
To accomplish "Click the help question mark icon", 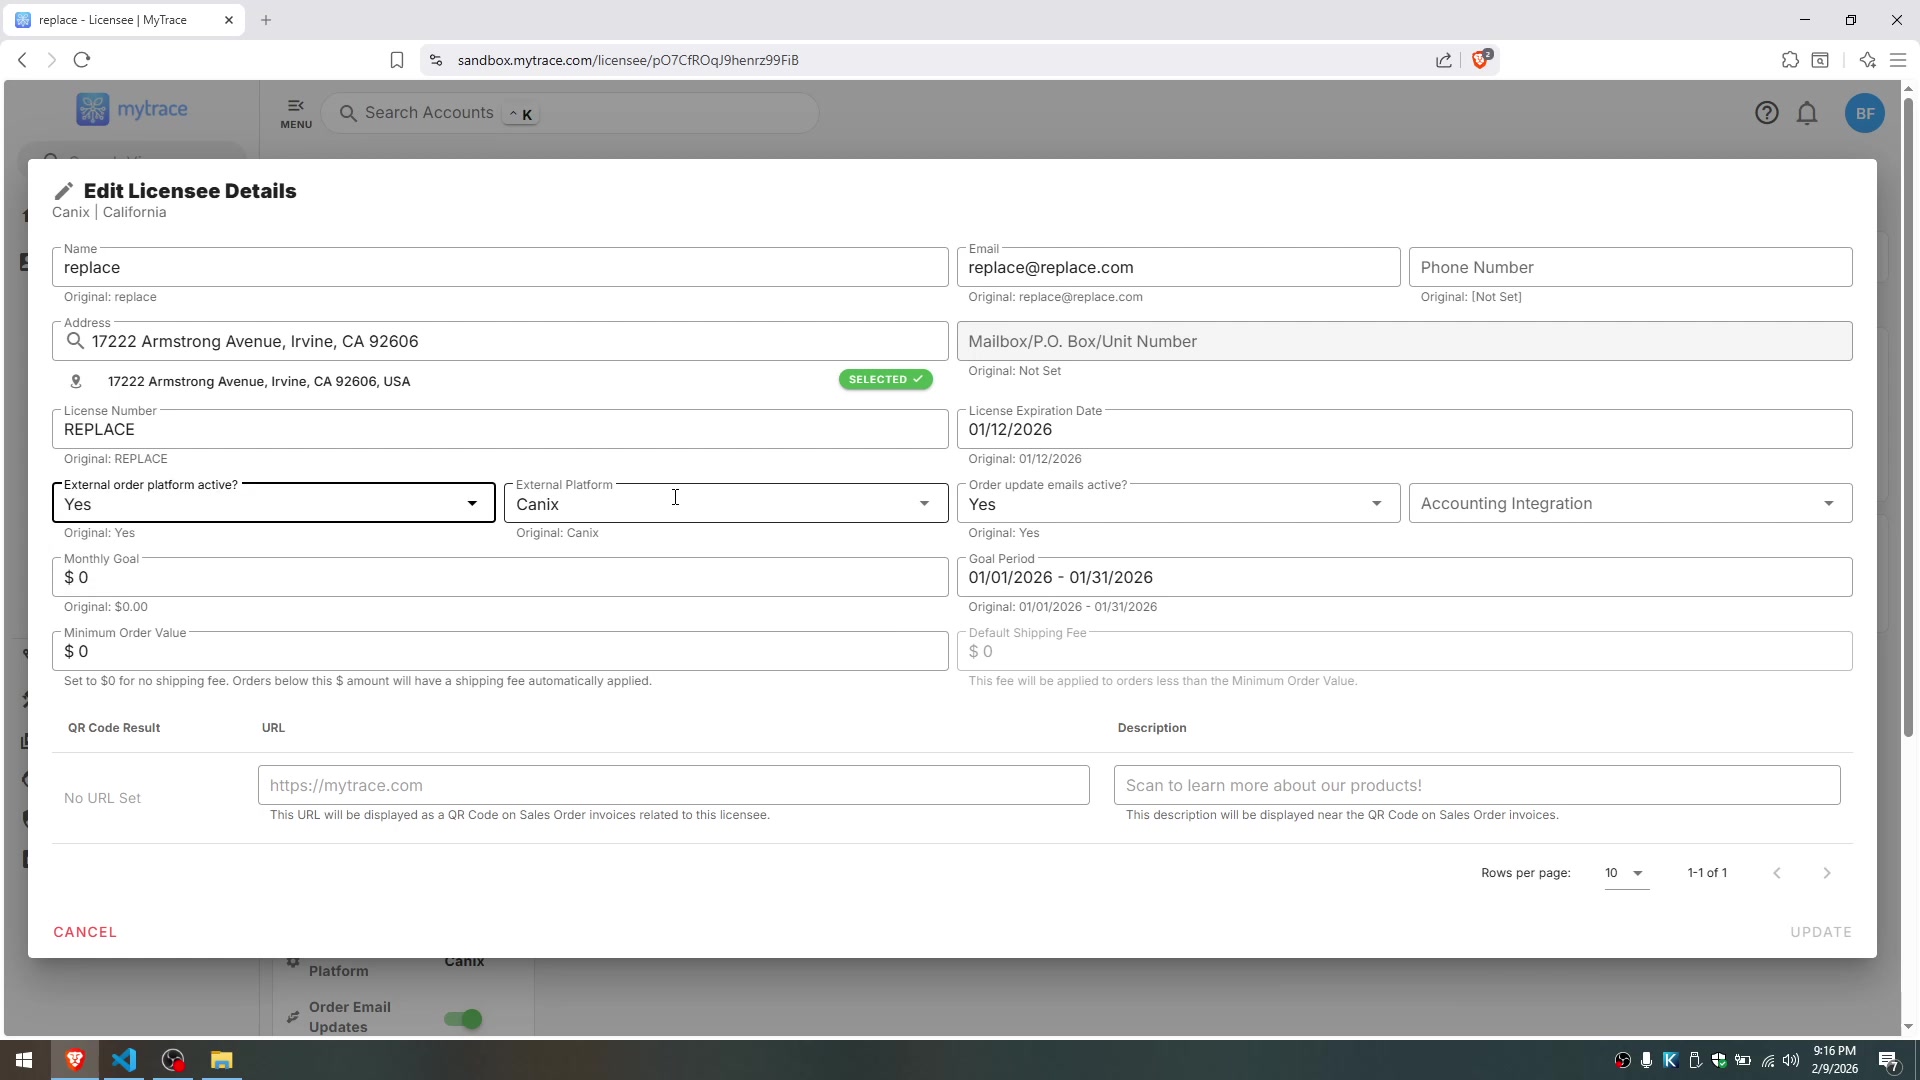I will click(x=1766, y=113).
